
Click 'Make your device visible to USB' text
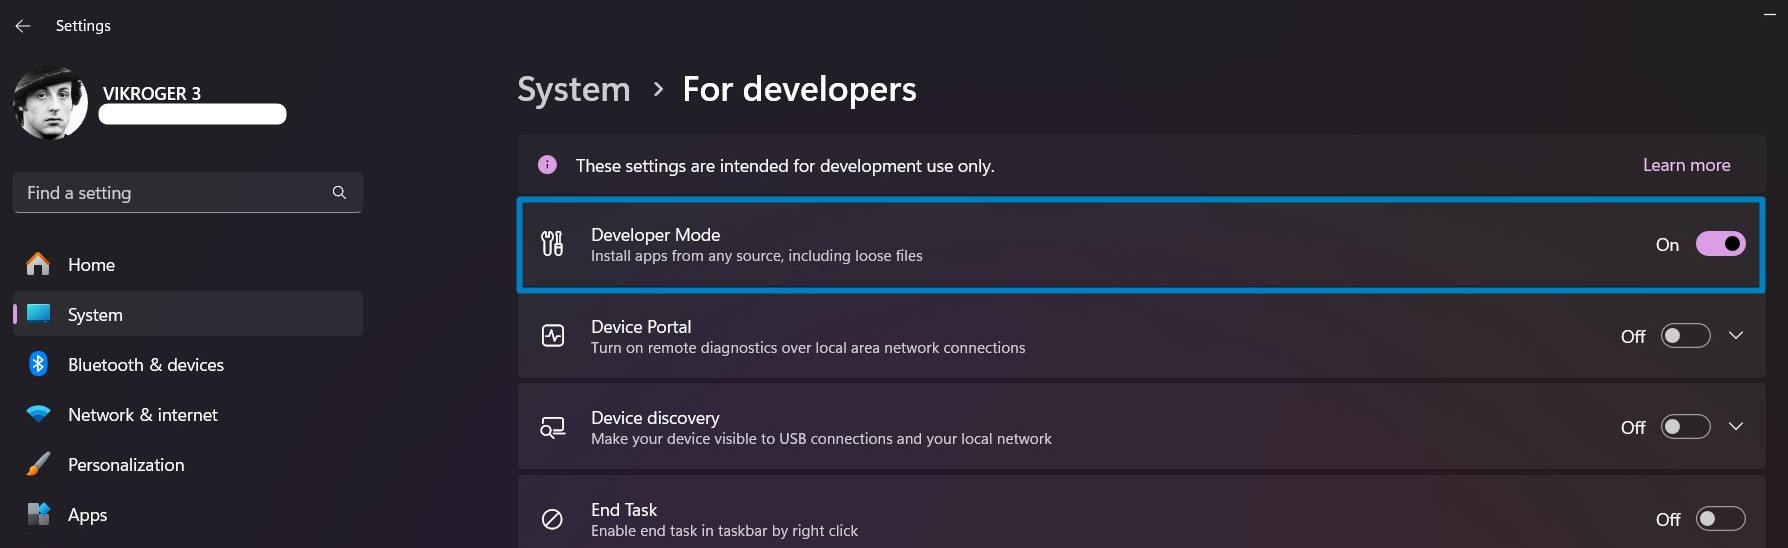(x=821, y=439)
